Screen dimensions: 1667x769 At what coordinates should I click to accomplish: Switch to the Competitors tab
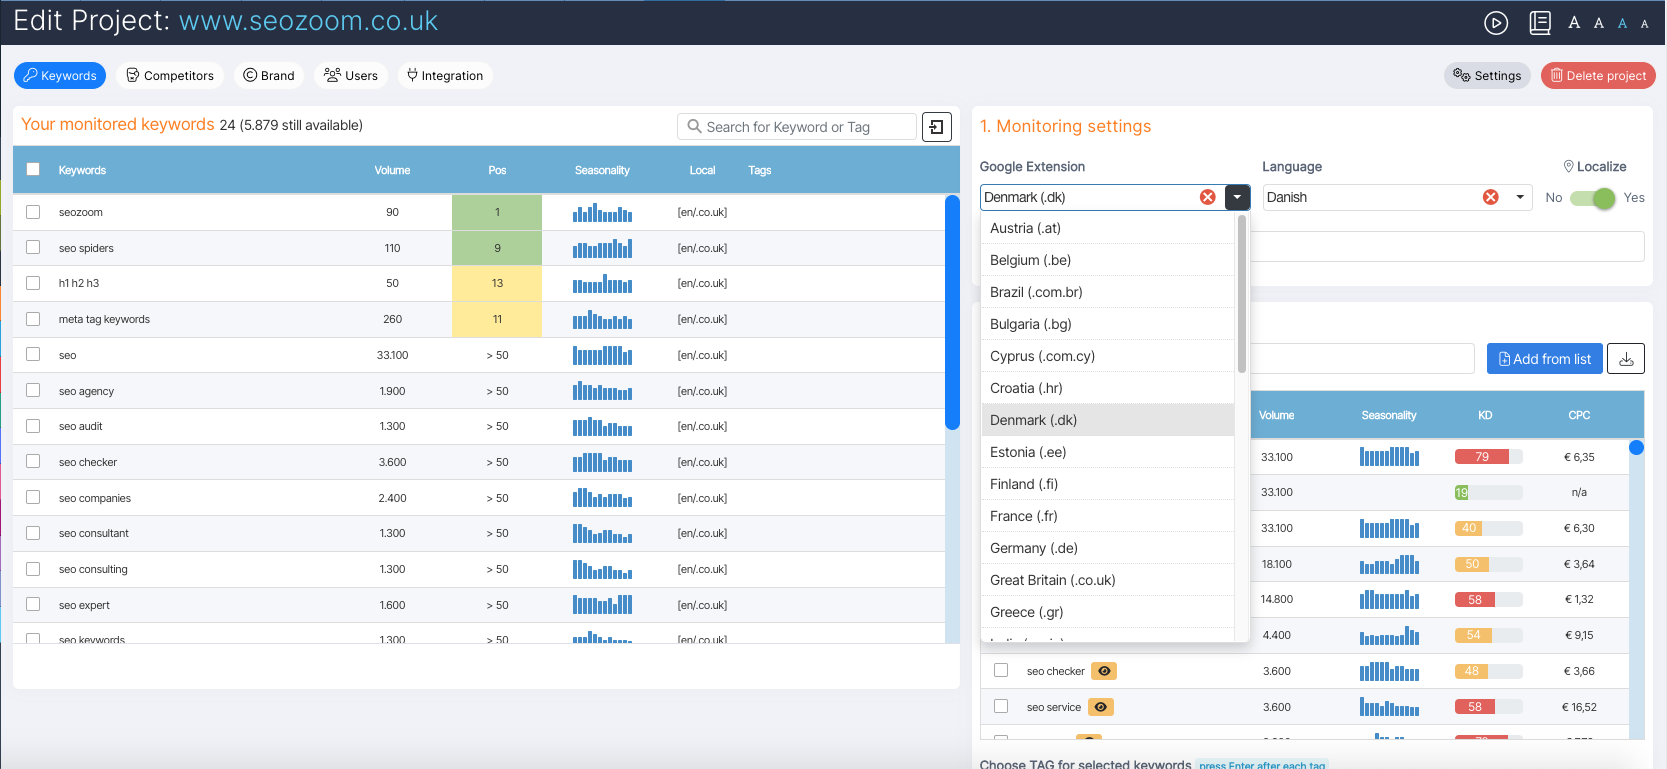[170, 76]
